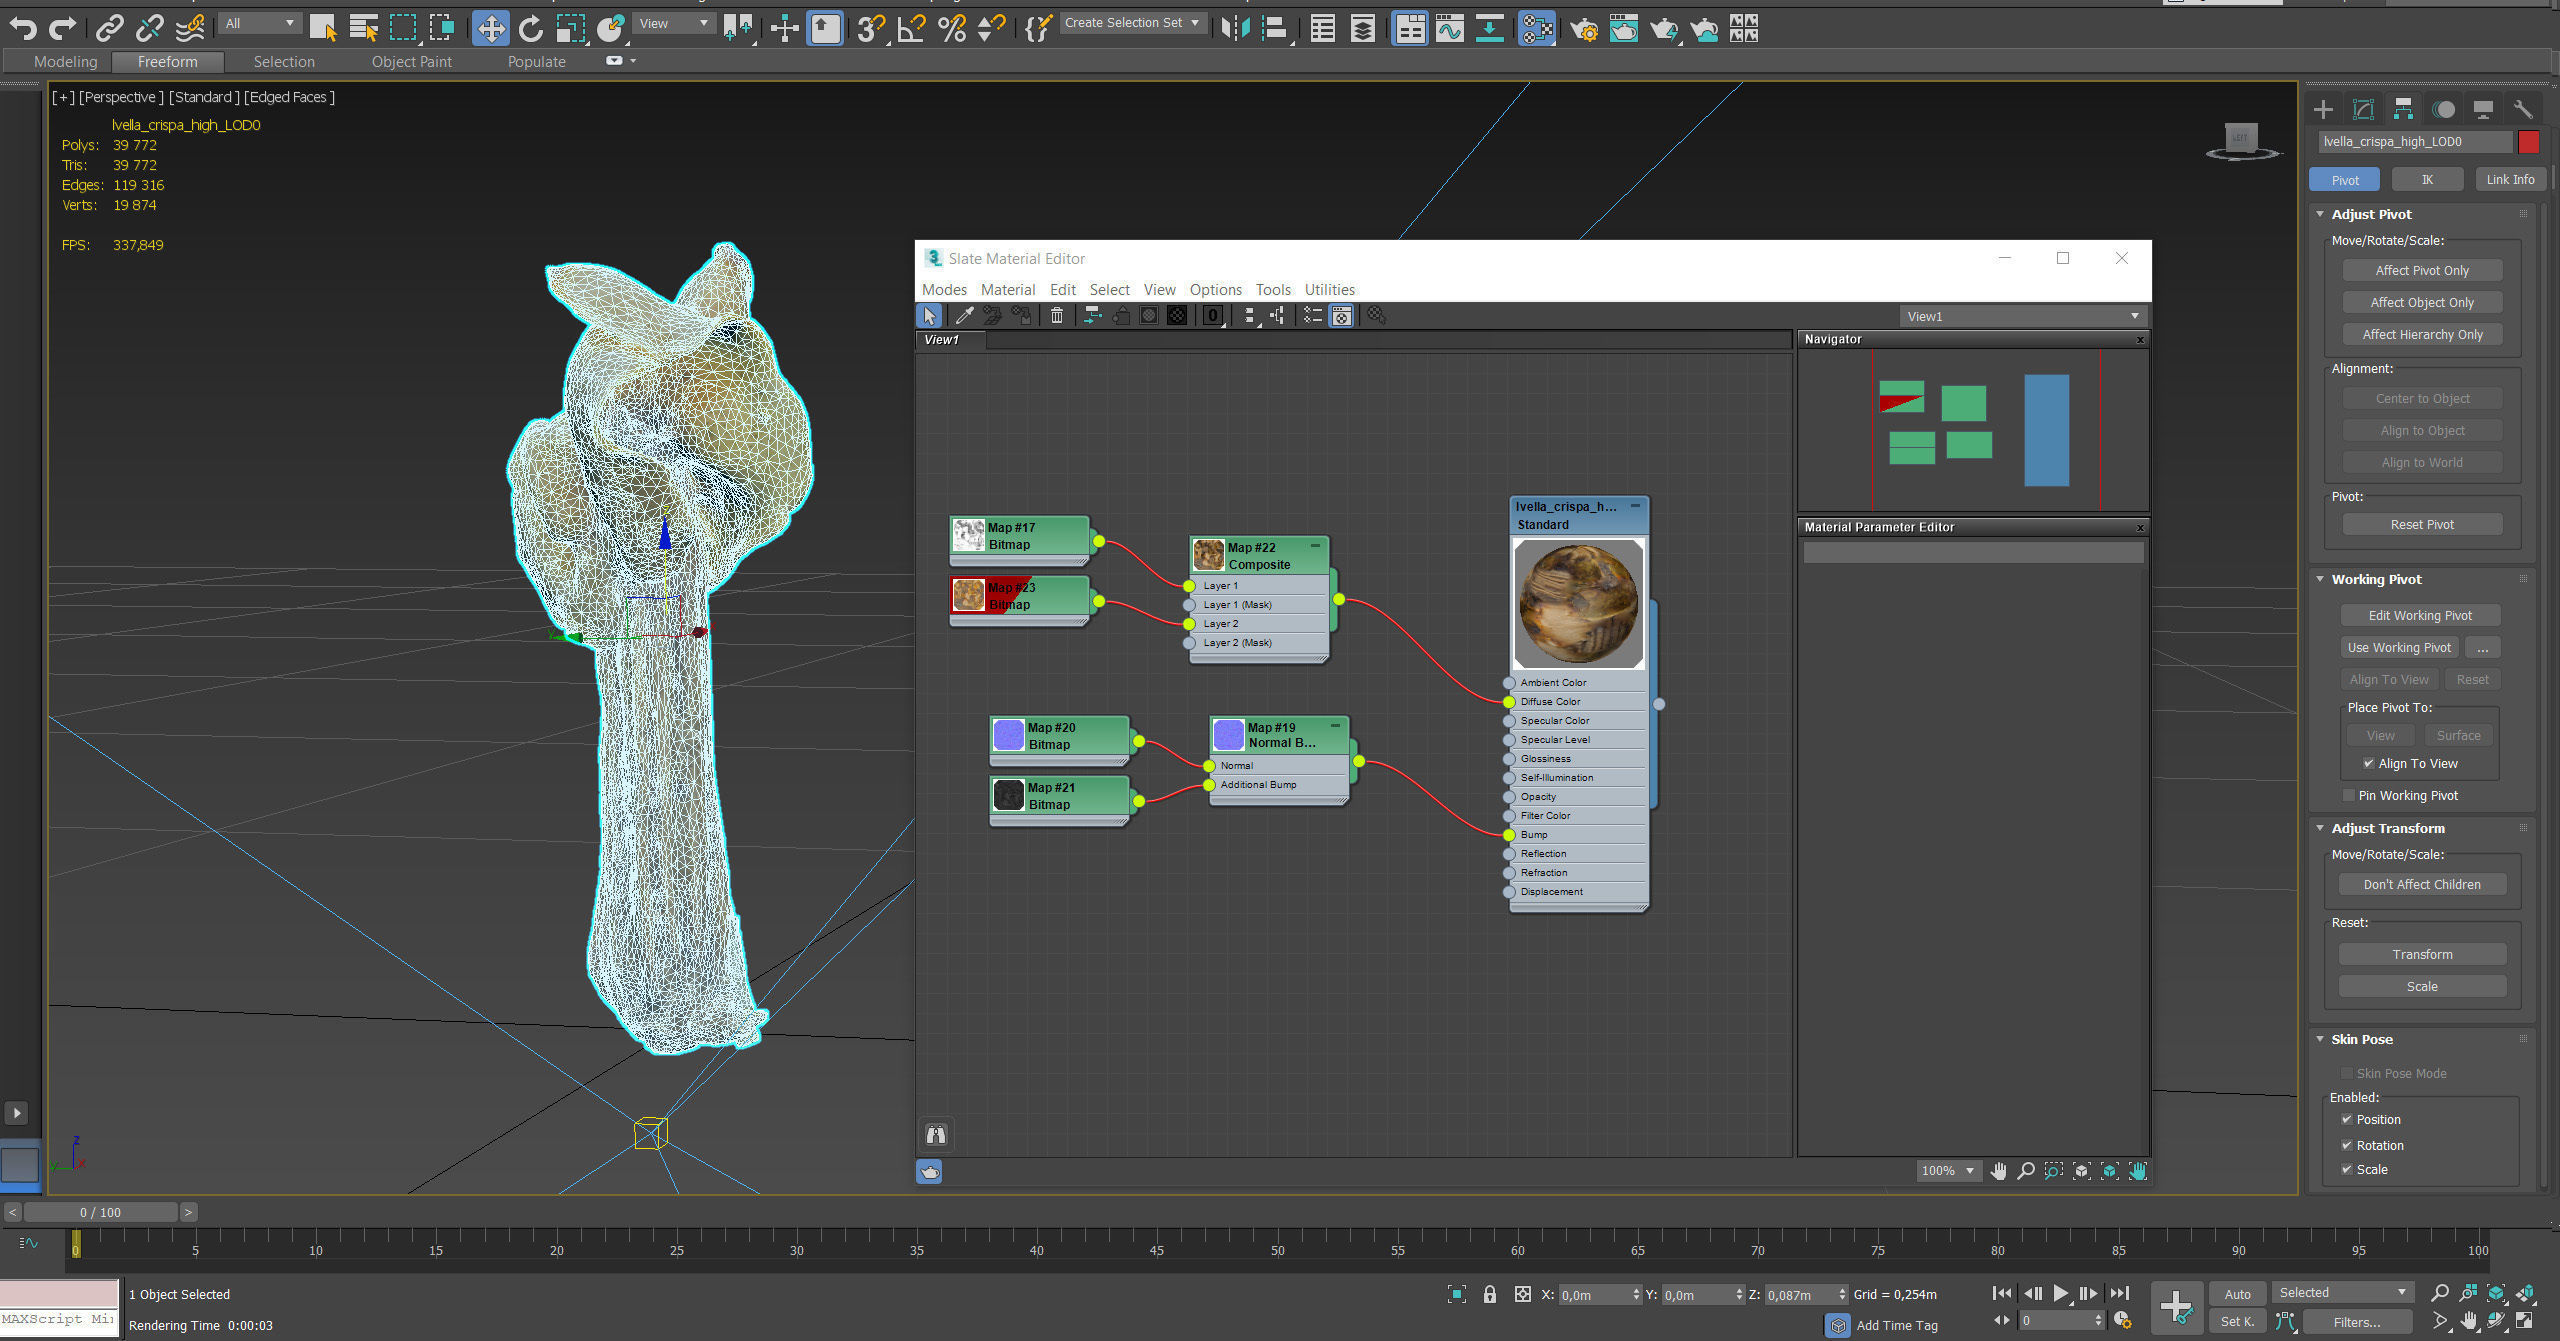
Task: Open the Filters... button
Action: point(2357,1322)
